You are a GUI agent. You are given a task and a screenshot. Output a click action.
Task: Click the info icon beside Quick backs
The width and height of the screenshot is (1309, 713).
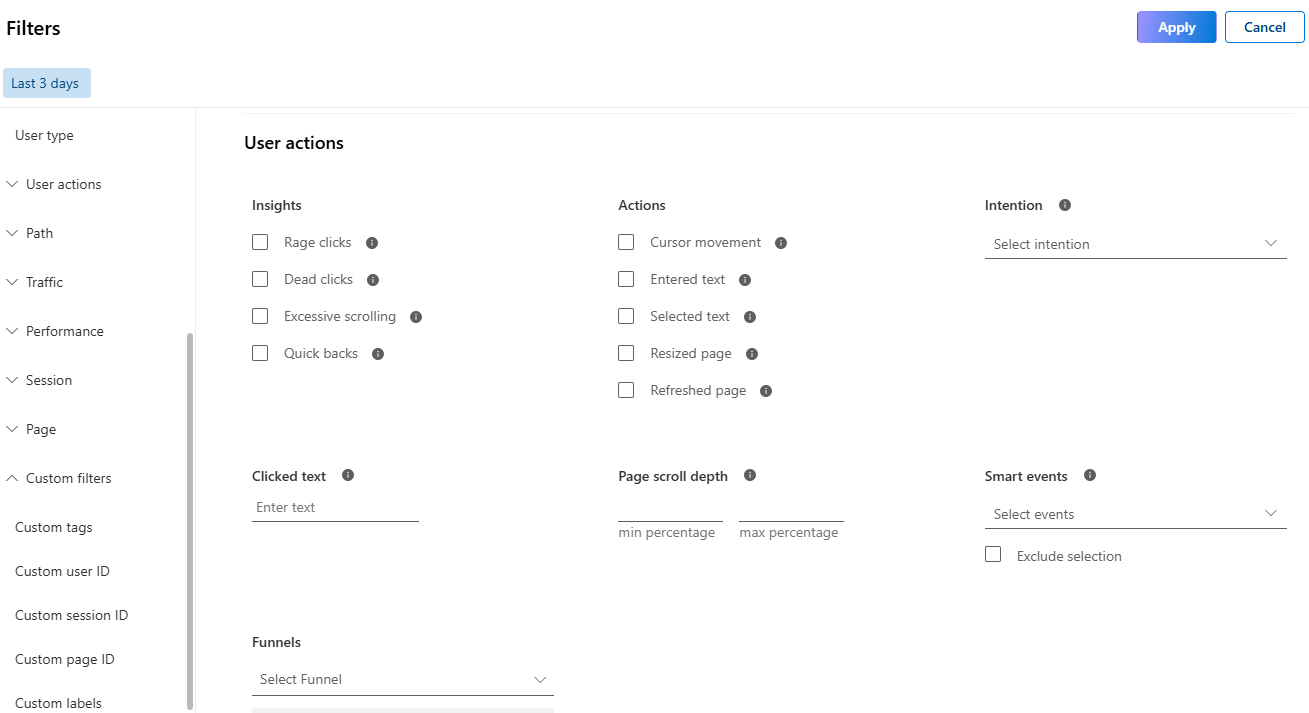coord(378,354)
